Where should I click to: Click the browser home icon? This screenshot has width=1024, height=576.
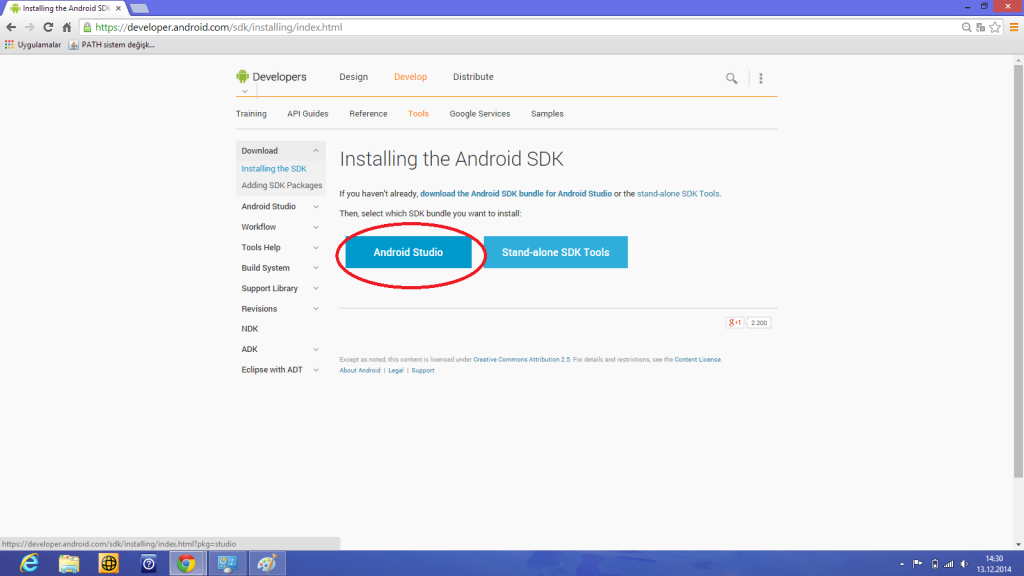(x=67, y=27)
